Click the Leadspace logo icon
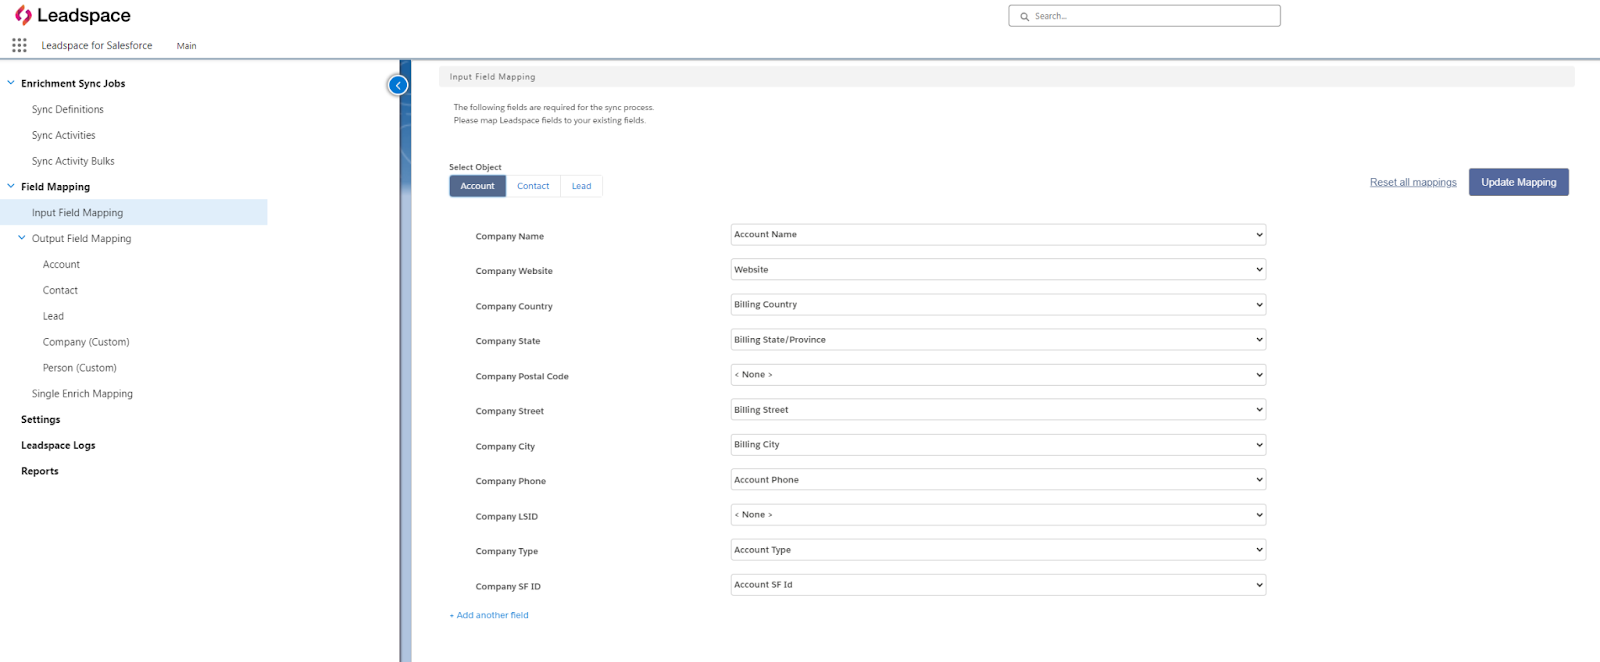This screenshot has height=662, width=1600. (22, 15)
